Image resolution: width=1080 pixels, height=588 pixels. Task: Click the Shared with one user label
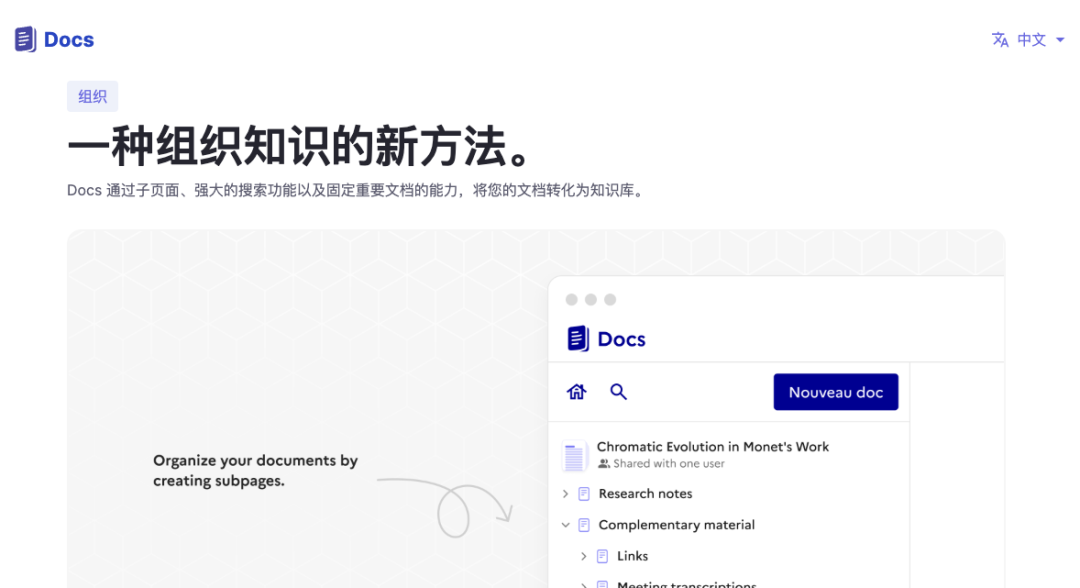tap(669, 464)
